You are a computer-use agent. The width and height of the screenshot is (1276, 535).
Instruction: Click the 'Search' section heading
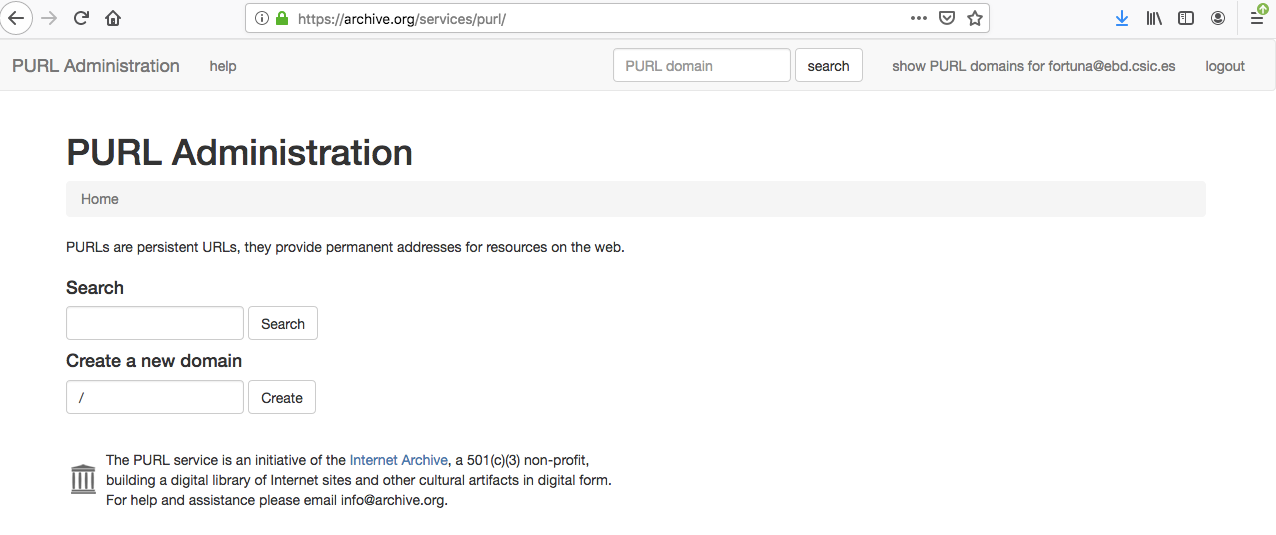tap(95, 288)
